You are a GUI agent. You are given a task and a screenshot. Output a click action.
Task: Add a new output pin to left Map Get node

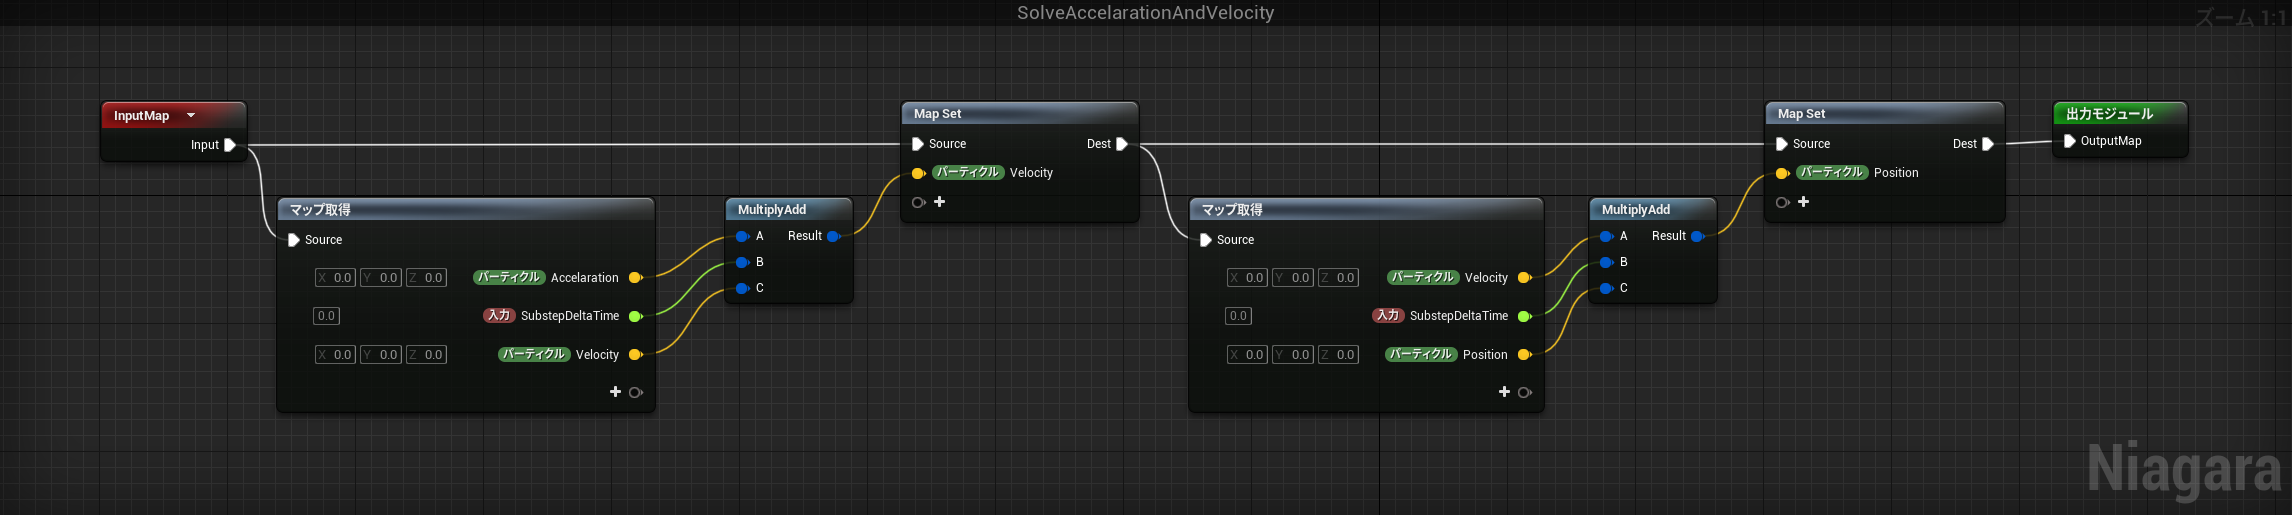pyautogui.click(x=615, y=392)
